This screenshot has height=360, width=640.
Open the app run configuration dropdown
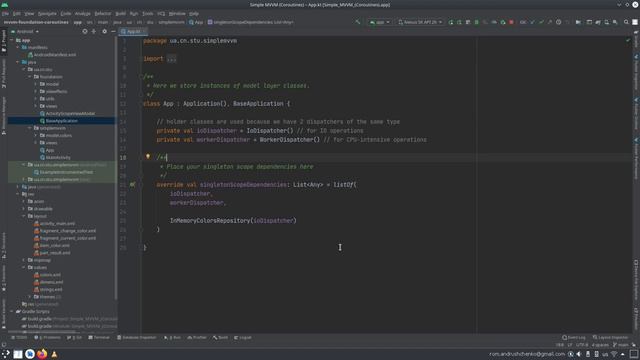380,22
